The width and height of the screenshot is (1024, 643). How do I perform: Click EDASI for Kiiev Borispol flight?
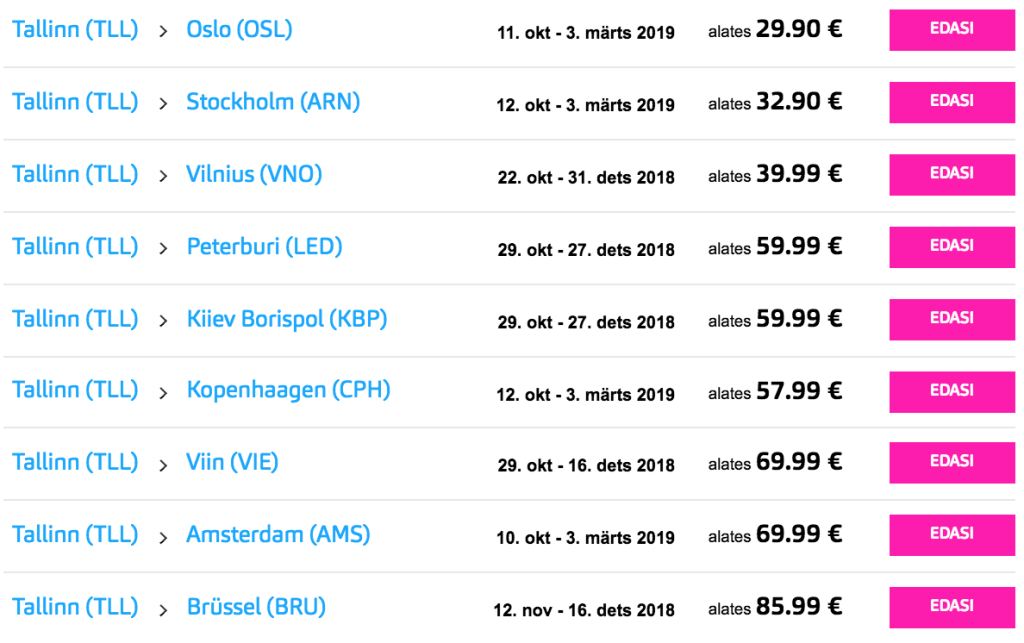point(951,319)
